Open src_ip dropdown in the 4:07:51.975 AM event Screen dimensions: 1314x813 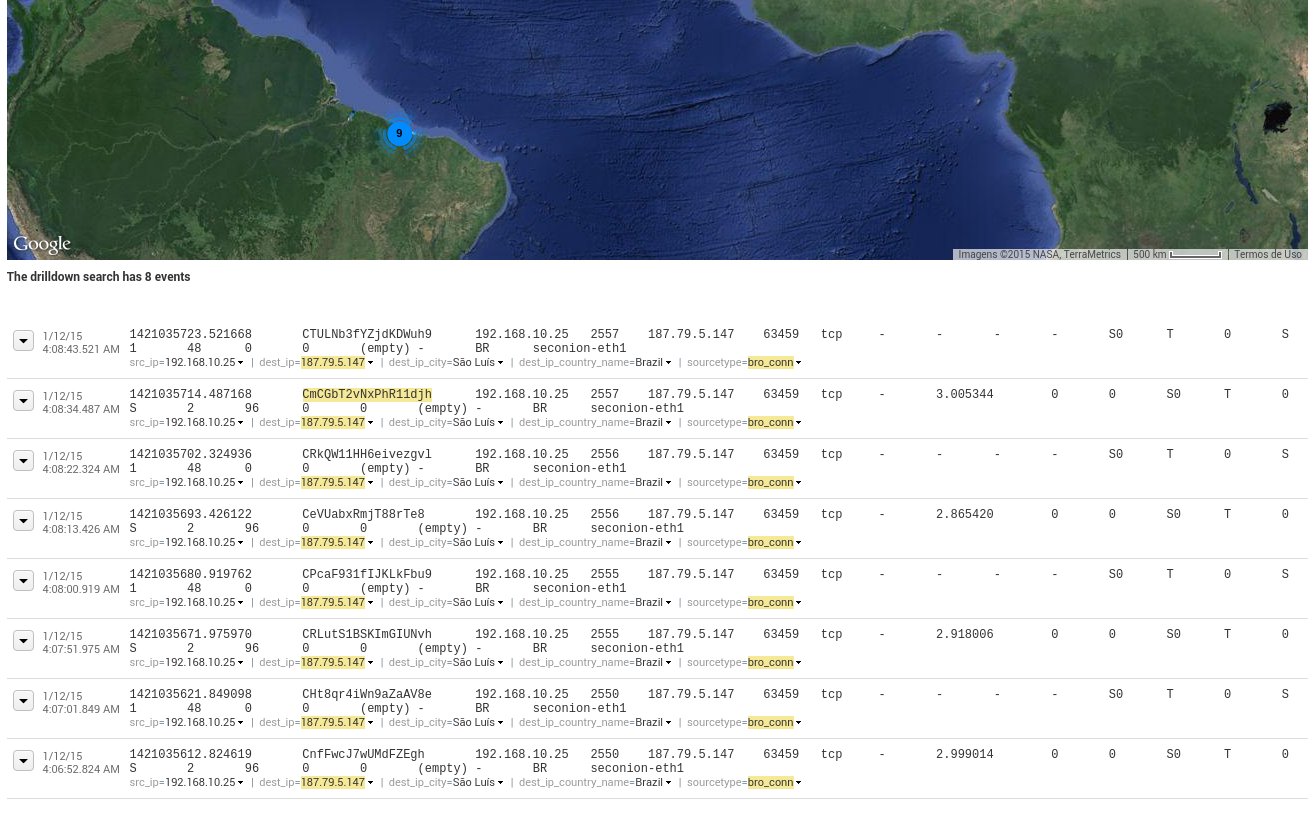[x=241, y=663]
